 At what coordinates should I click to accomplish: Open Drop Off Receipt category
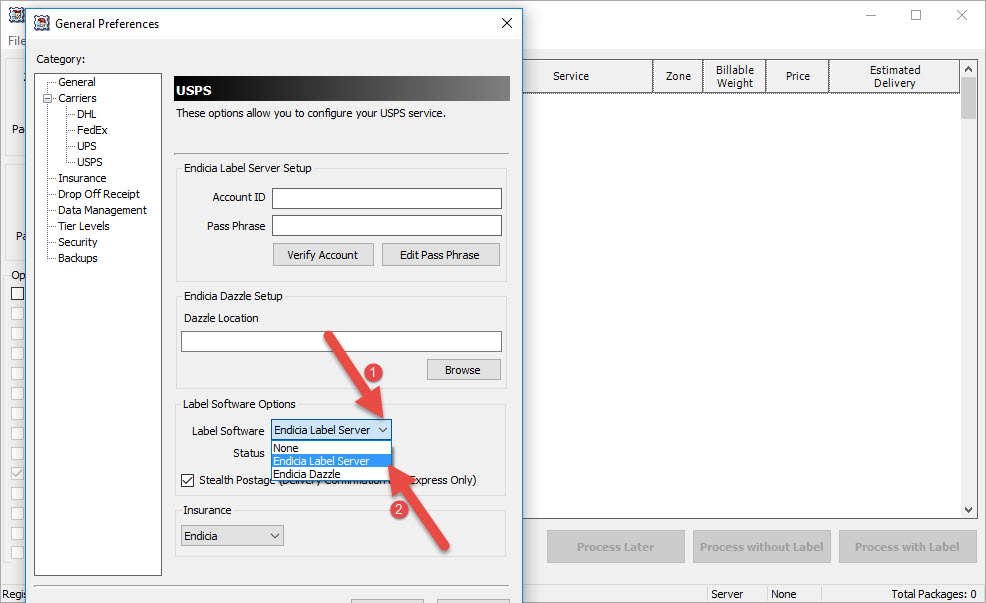tap(99, 194)
